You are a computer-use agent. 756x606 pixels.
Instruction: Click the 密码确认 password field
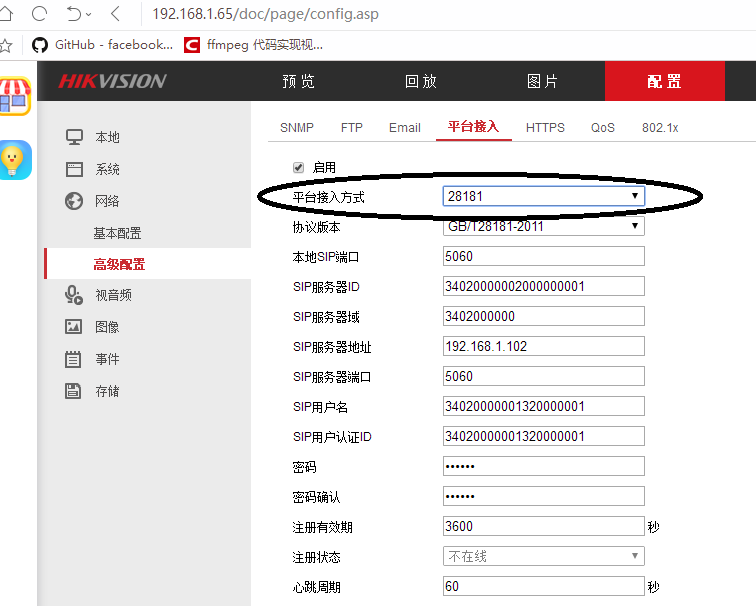point(543,496)
